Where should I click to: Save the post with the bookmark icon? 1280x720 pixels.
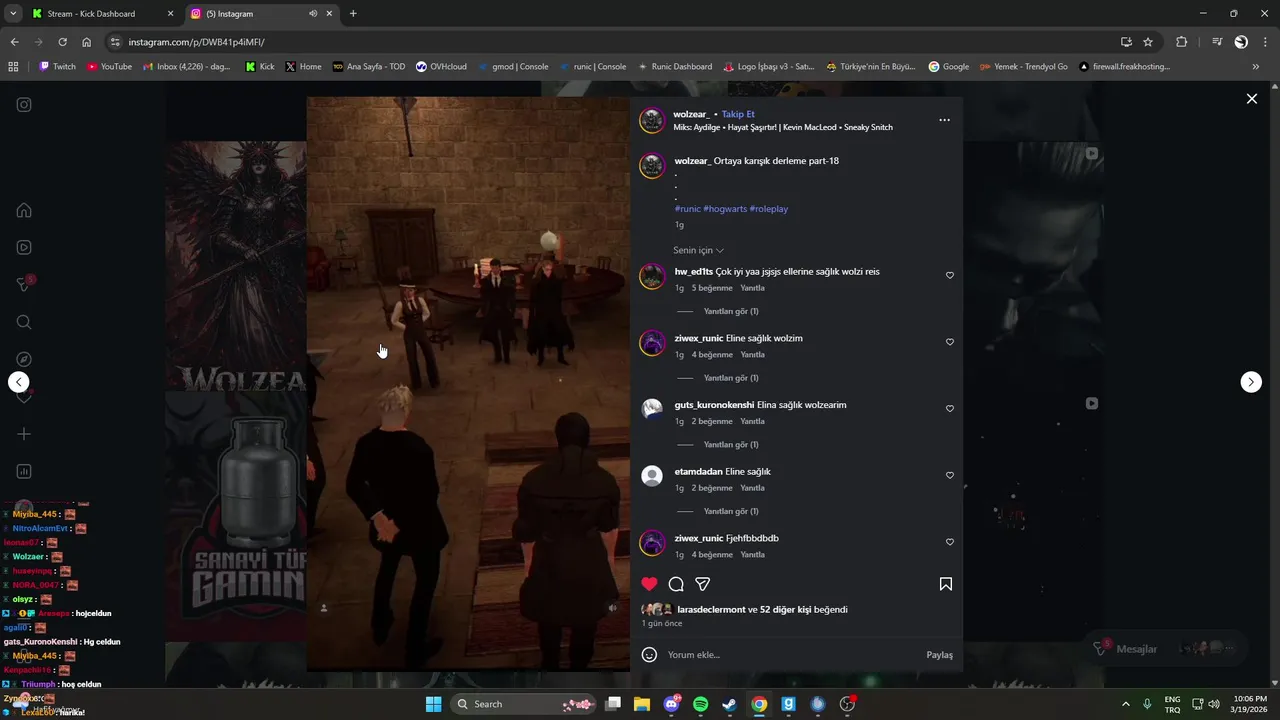[x=945, y=584]
